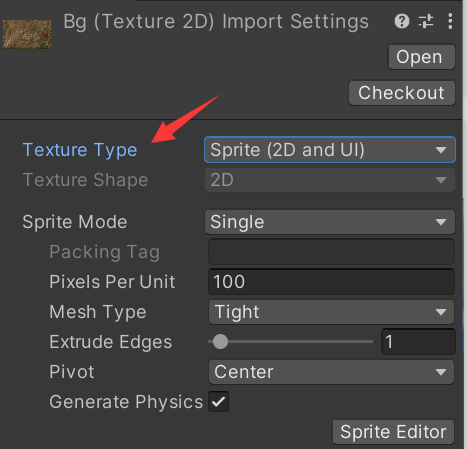This screenshot has height=449, width=467.
Task: Click the Packing Tag text field
Action: 331,252
